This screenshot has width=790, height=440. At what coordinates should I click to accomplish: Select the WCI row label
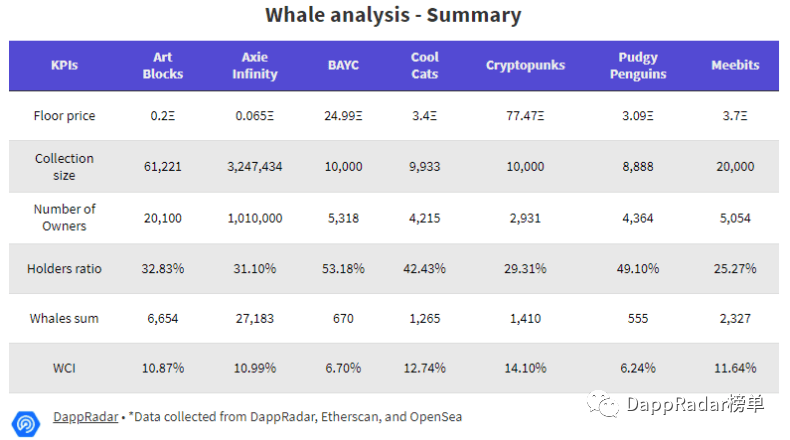point(64,368)
